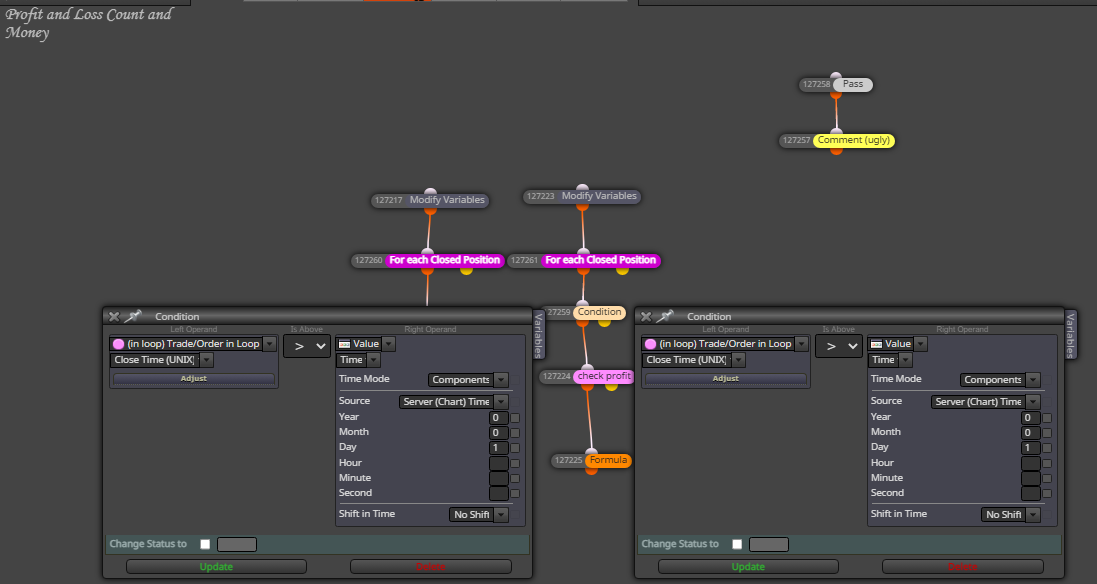
Task: Open the Source Server (Chart) Time dropdown in right panel
Action: [x=986, y=401]
